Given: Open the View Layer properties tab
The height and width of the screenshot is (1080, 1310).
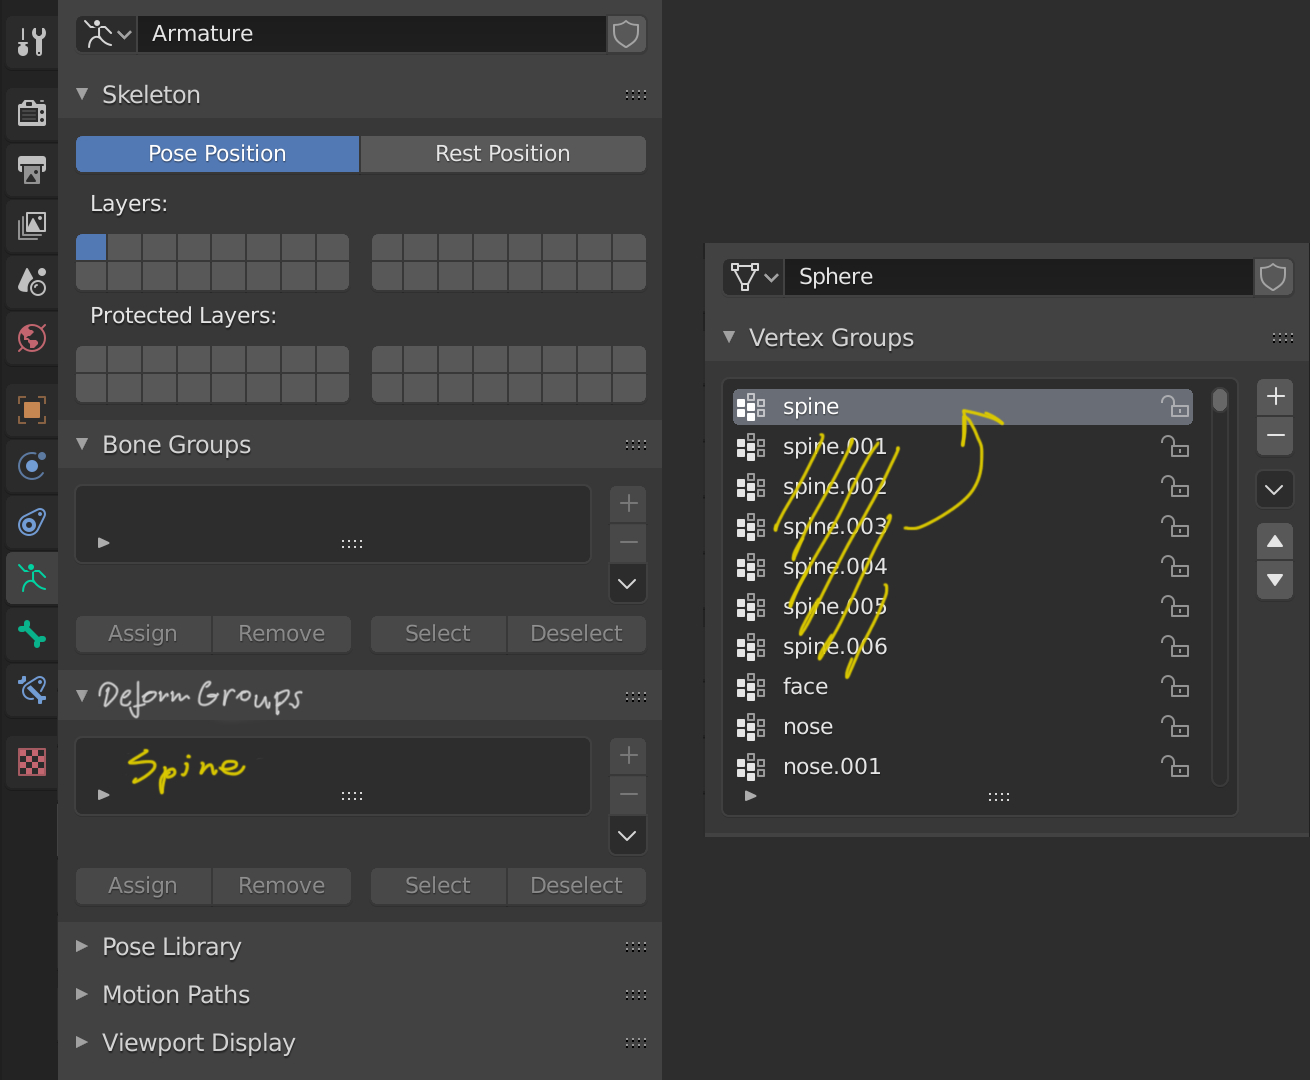Looking at the screenshot, I should point(32,225).
